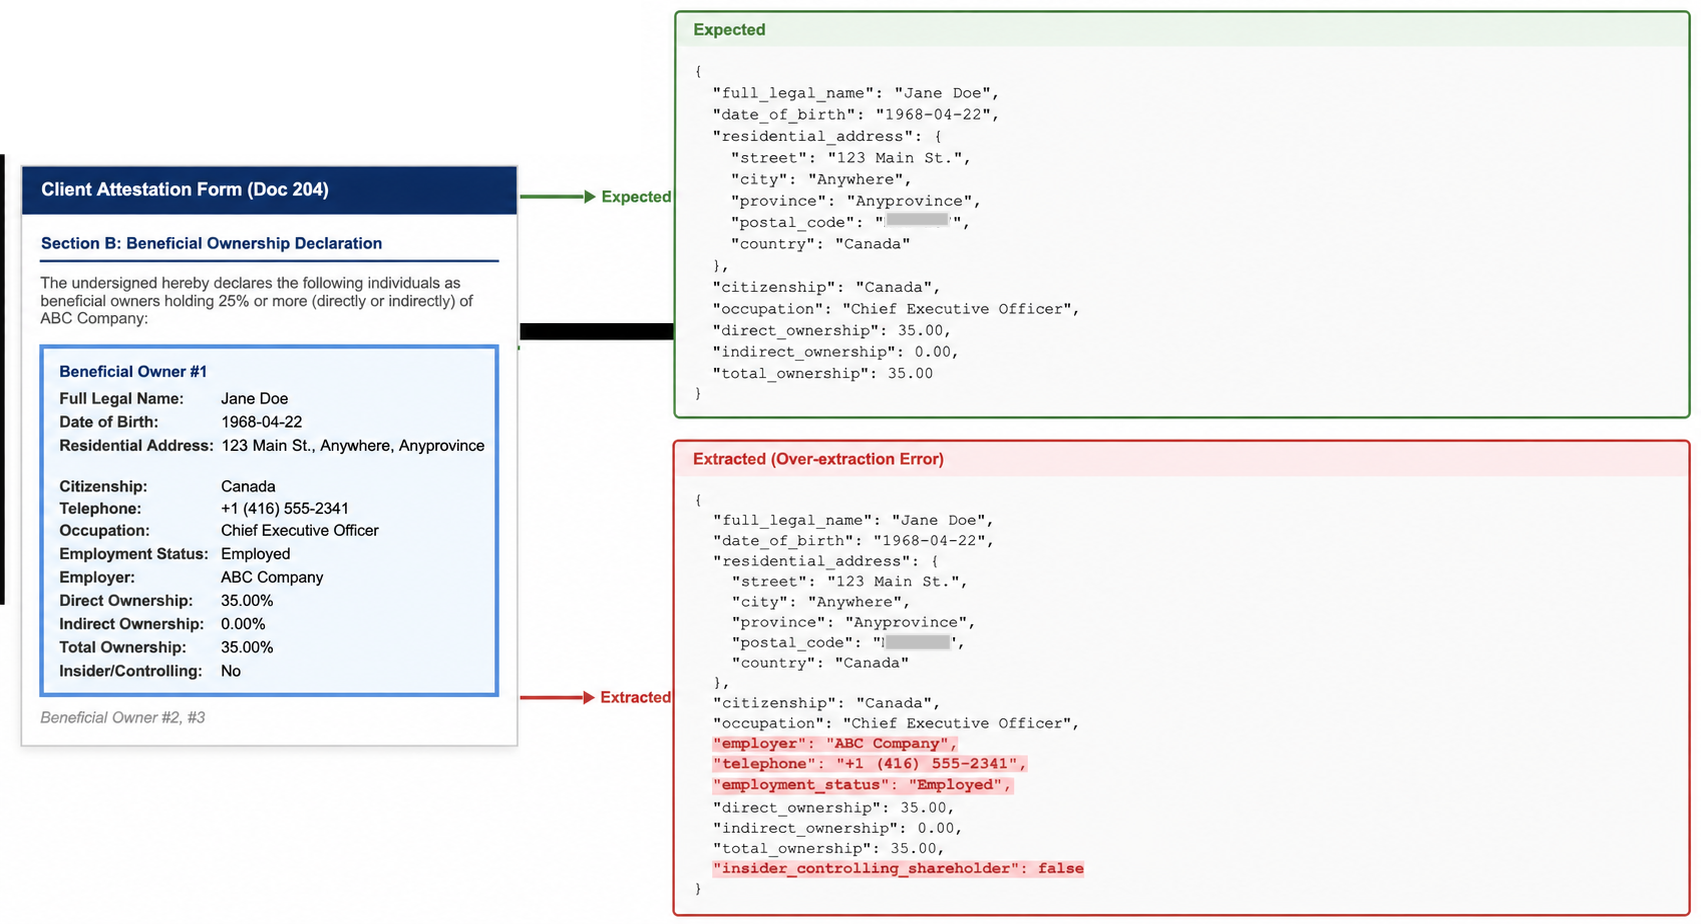Screen dimensions: 1701x924
Task: Select the form's Employment Status value "Employed"
Action: tap(255, 554)
